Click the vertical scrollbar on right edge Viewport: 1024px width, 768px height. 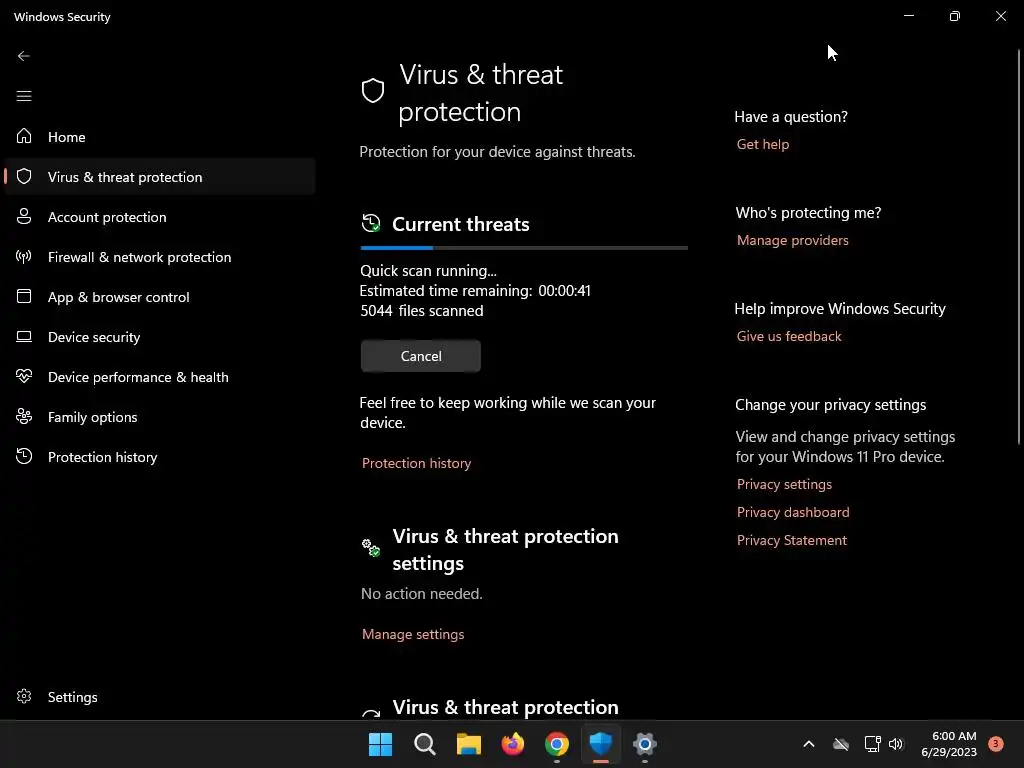point(1019,248)
